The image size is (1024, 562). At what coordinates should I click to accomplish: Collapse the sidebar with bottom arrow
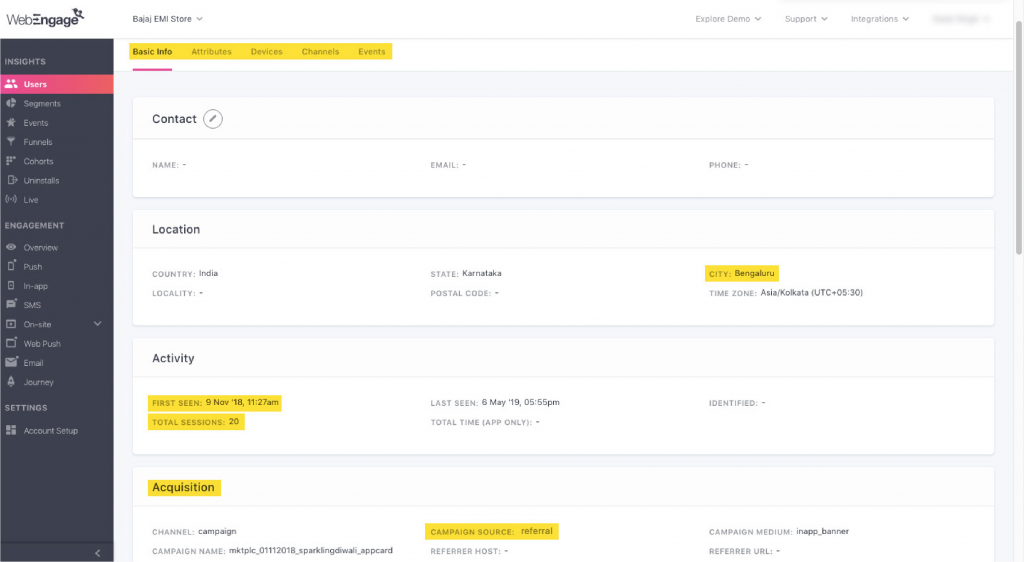97,553
